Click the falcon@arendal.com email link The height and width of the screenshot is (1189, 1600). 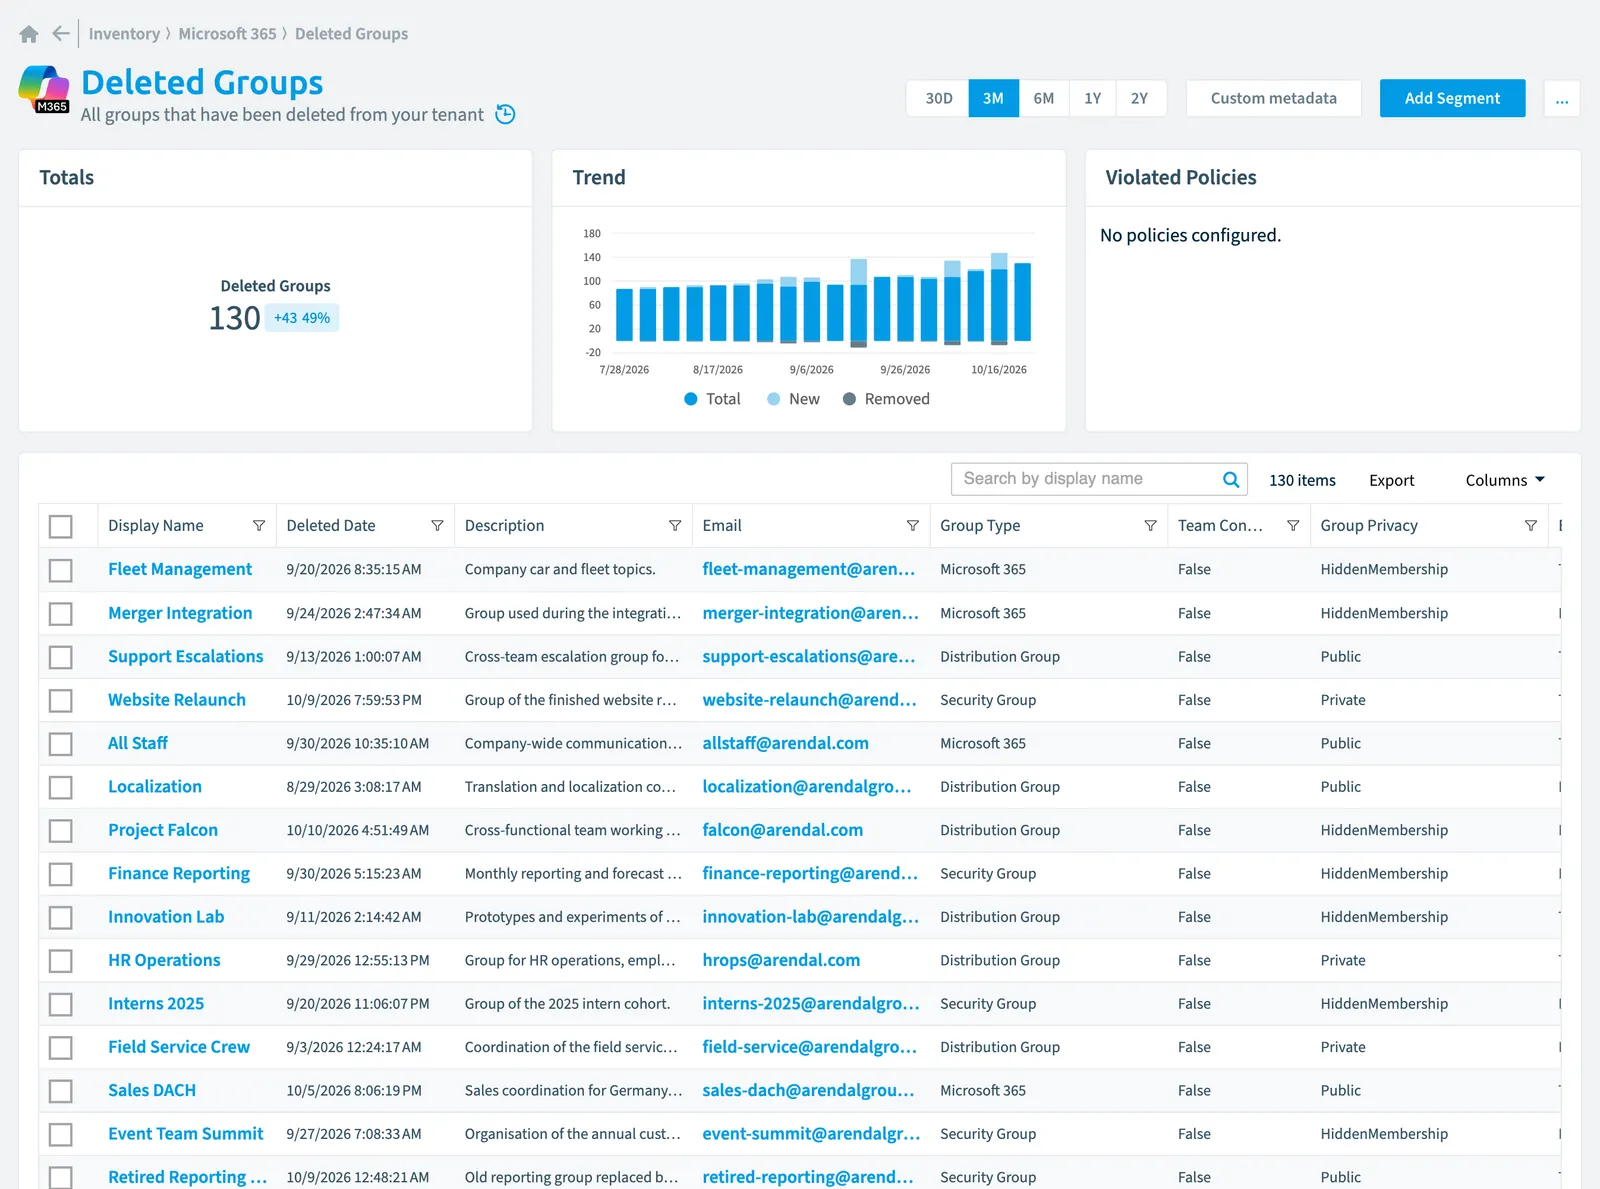pos(782,831)
